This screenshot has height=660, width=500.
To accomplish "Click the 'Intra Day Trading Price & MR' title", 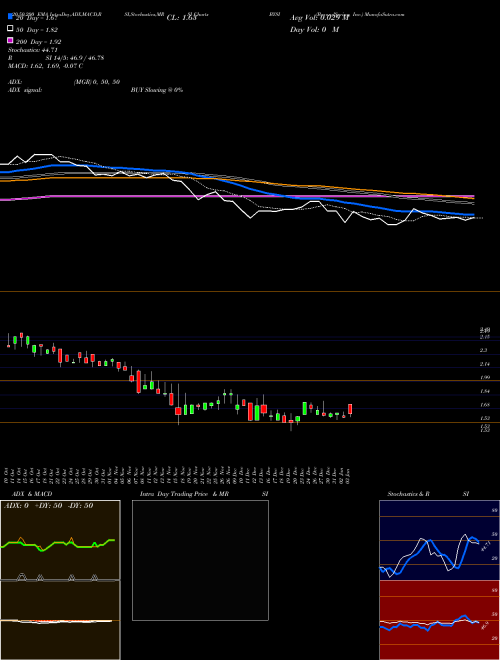I will tap(184, 494).
